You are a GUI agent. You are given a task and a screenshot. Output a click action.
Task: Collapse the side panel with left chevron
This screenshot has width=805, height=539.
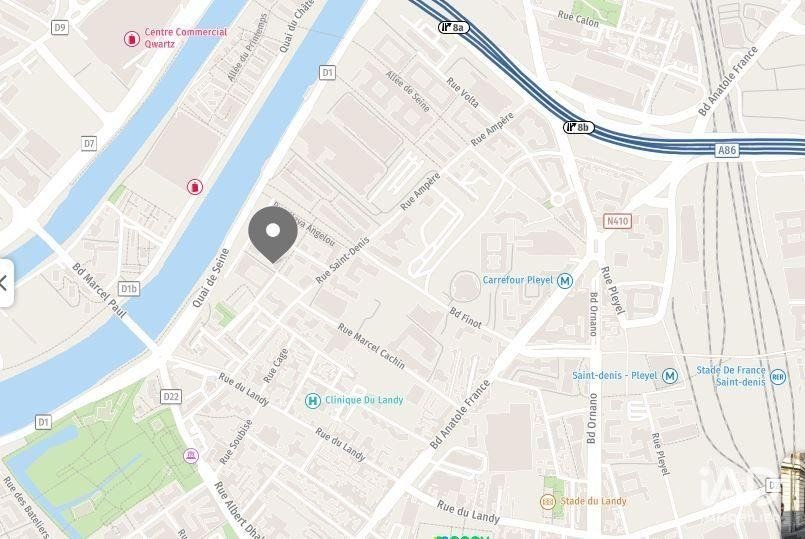coord(5,283)
